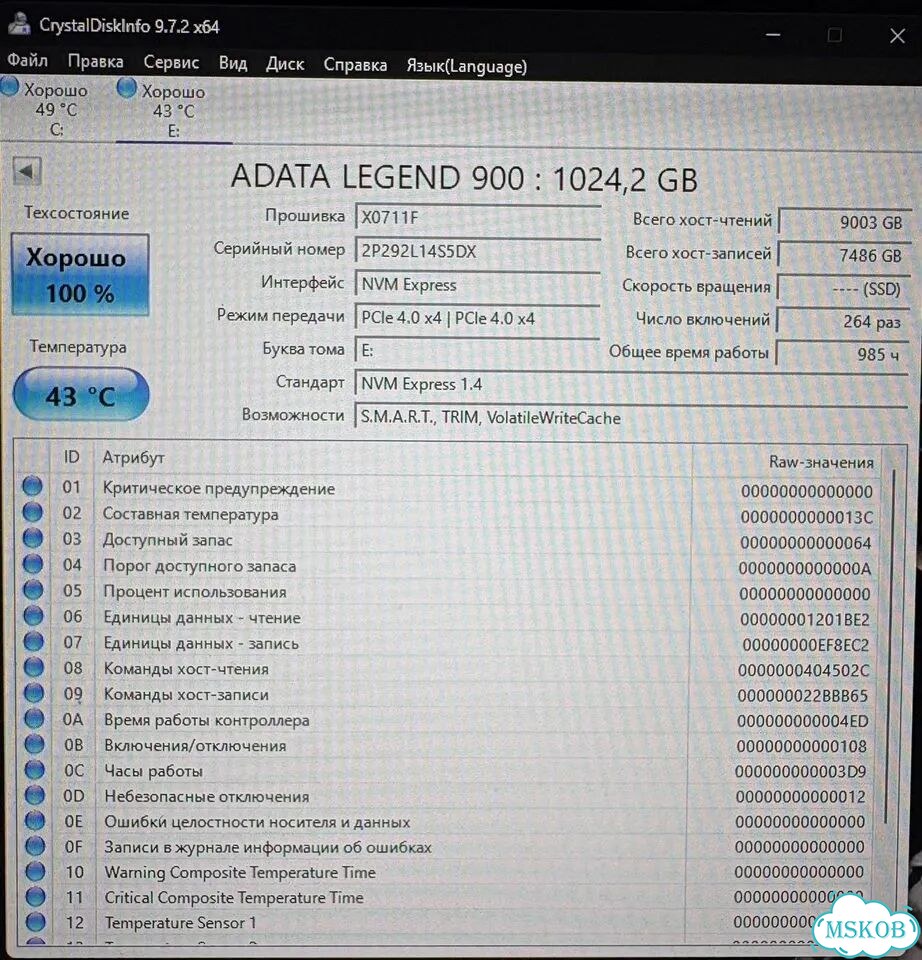Click status icon of attribute 01
This screenshot has width=922, height=960.
tap(32, 486)
